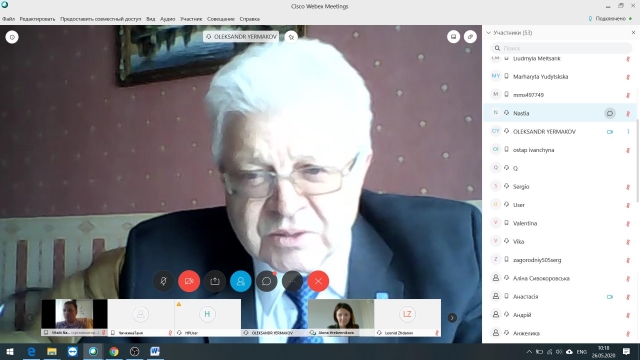Toggle the blue participants panel button

click(x=241, y=281)
